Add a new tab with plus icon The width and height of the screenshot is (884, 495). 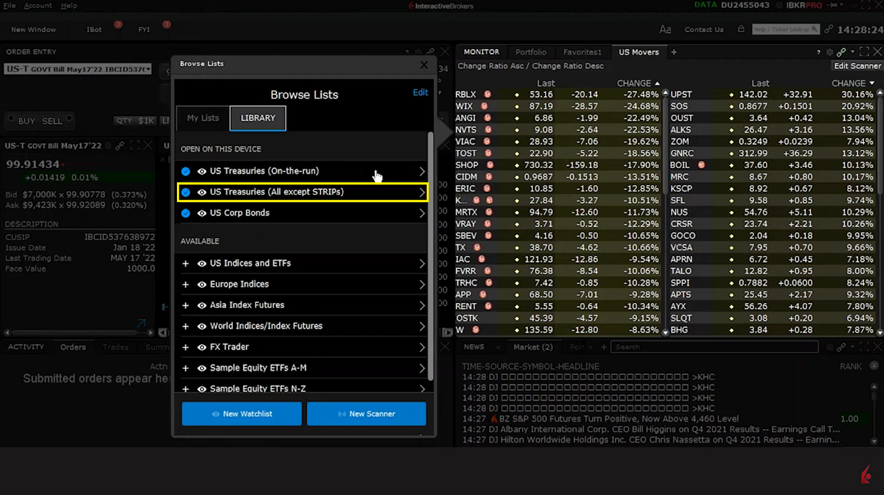point(674,52)
